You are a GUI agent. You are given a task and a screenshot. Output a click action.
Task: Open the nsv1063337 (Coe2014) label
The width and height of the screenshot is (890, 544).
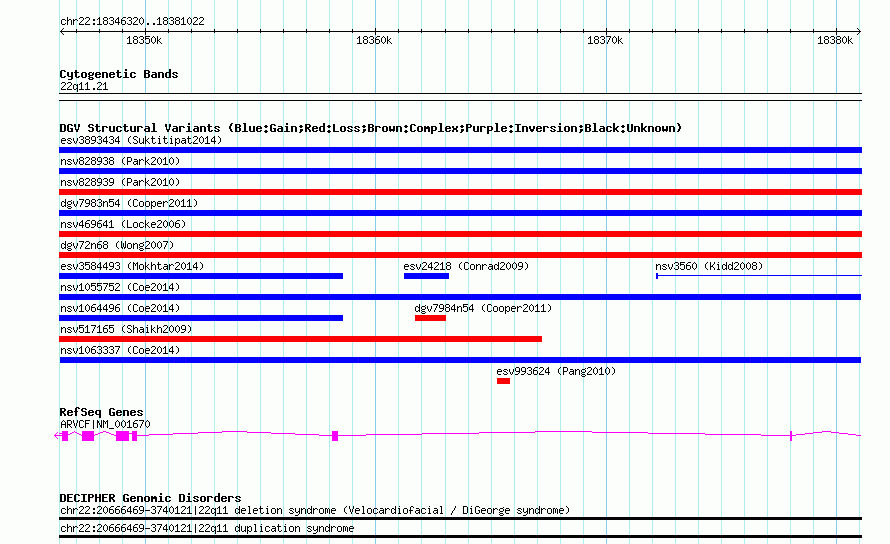120,350
